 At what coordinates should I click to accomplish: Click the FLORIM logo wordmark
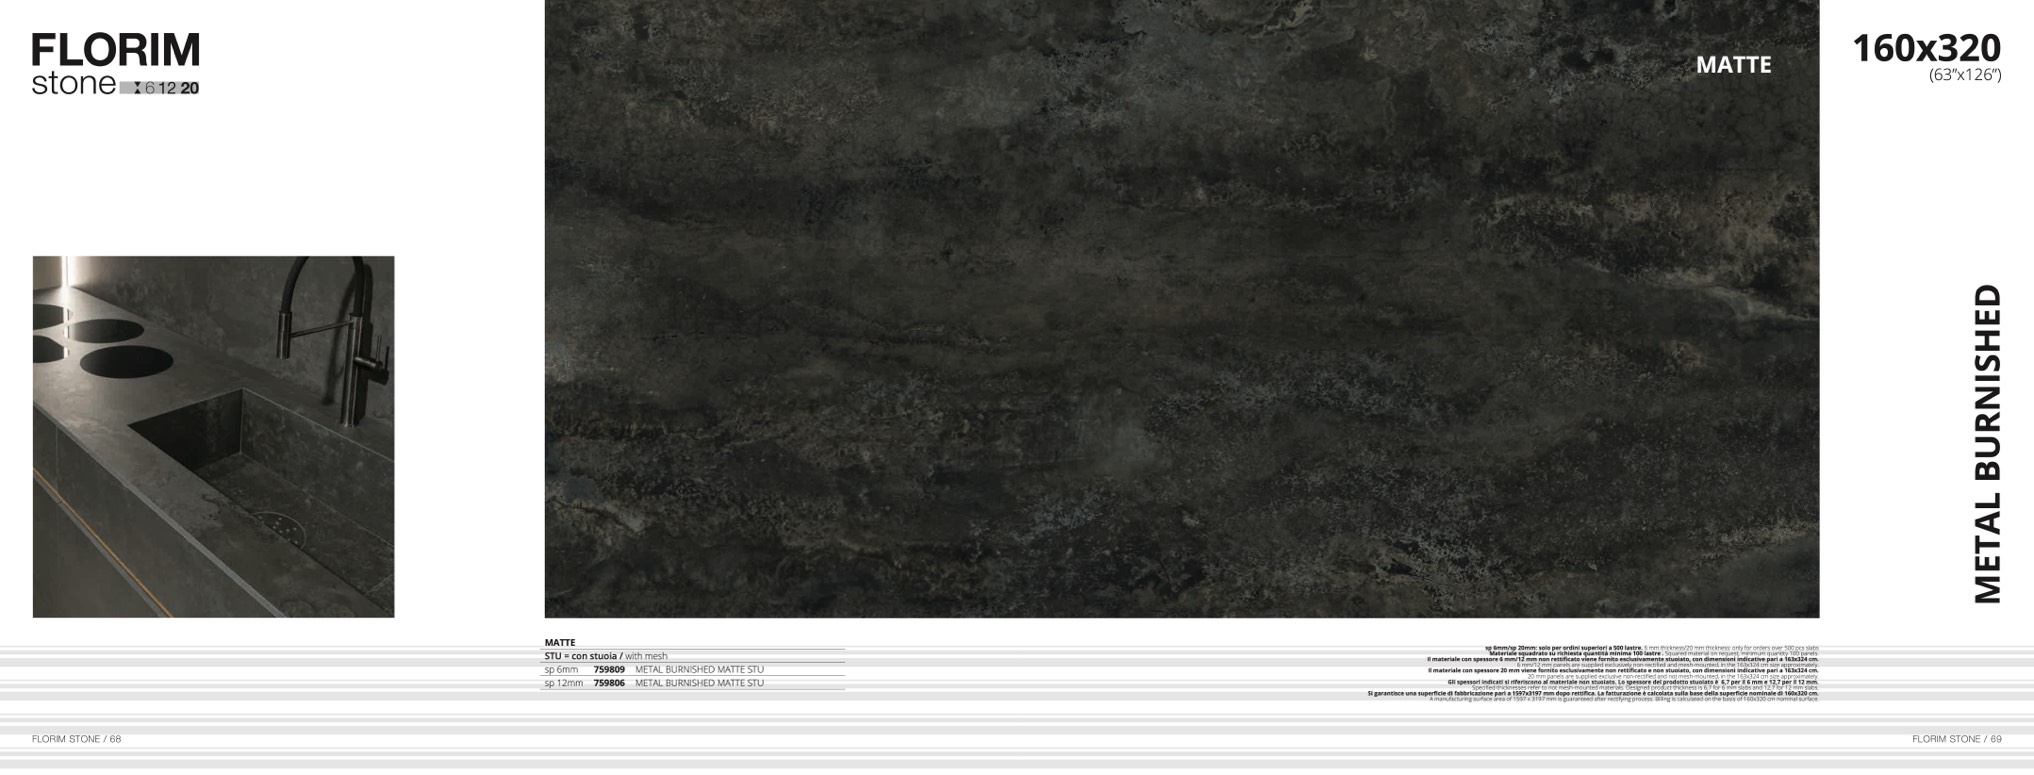(115, 50)
